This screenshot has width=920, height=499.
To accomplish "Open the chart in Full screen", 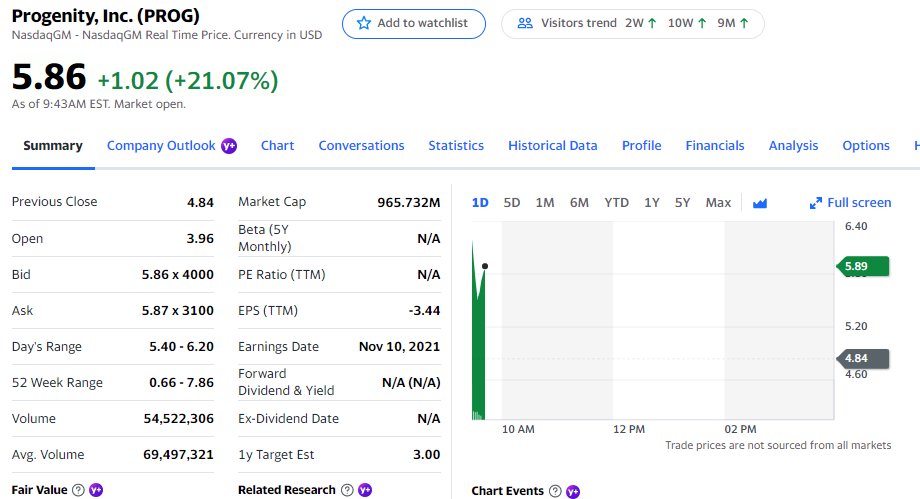I will click(850, 203).
